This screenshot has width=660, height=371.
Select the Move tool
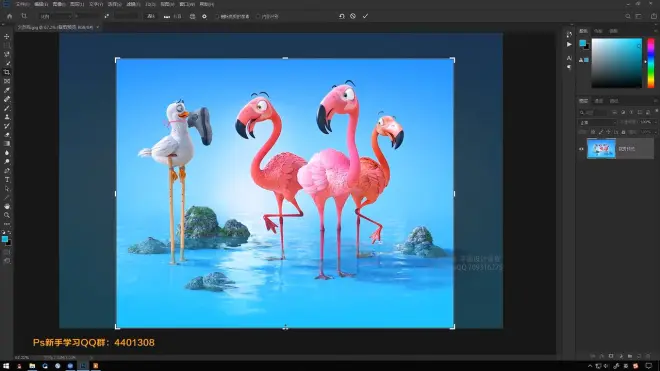tap(7, 37)
